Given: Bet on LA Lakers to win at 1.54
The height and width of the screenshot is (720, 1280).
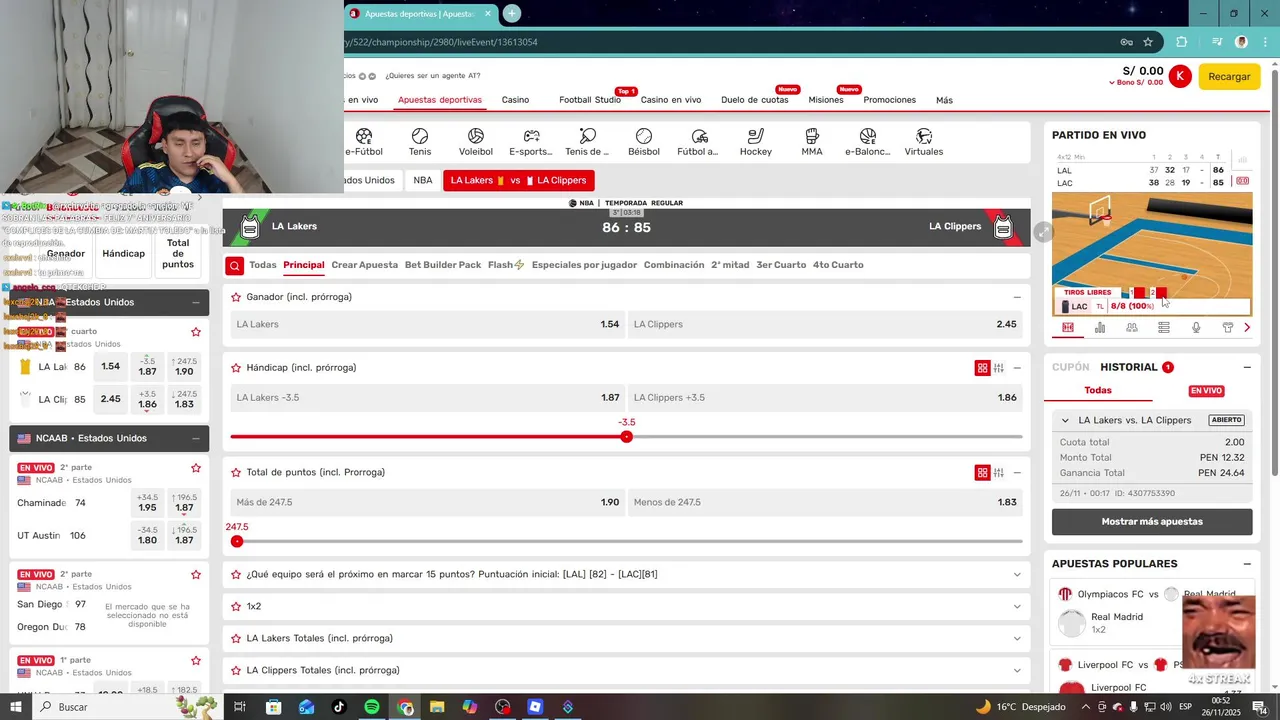Looking at the screenshot, I should [x=428, y=324].
